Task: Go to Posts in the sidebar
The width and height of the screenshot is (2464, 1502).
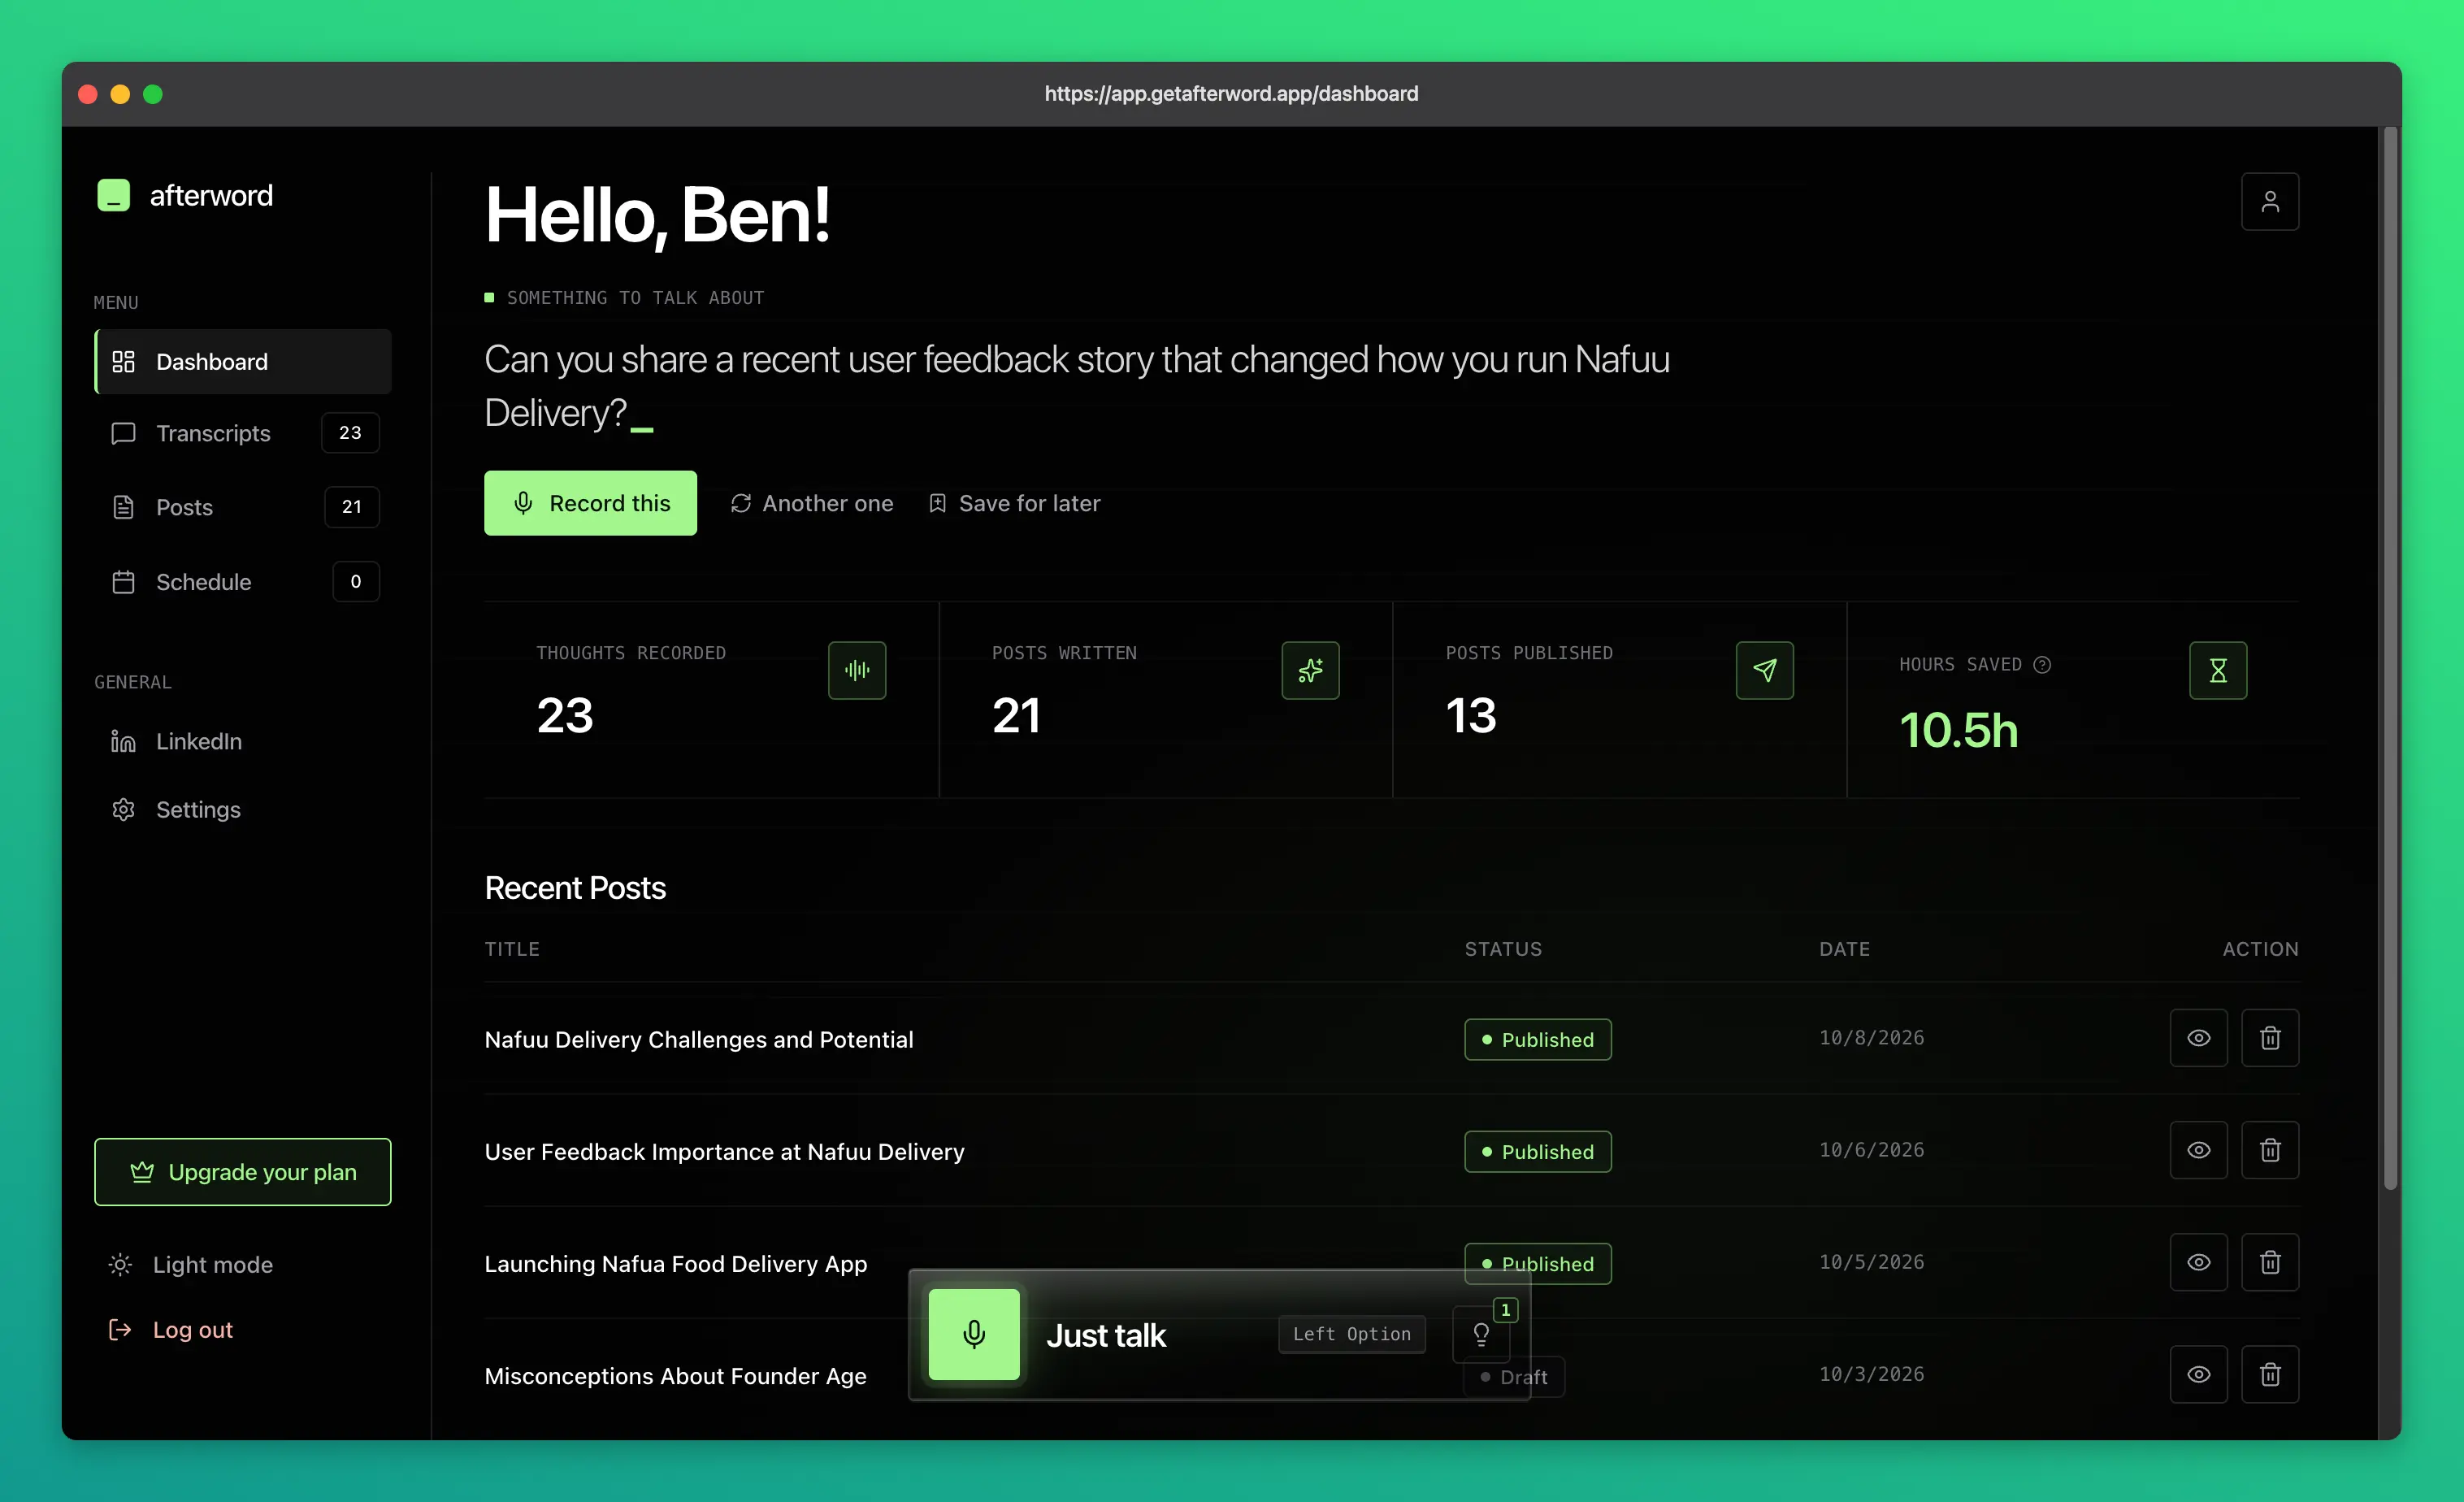Action: click(243, 507)
